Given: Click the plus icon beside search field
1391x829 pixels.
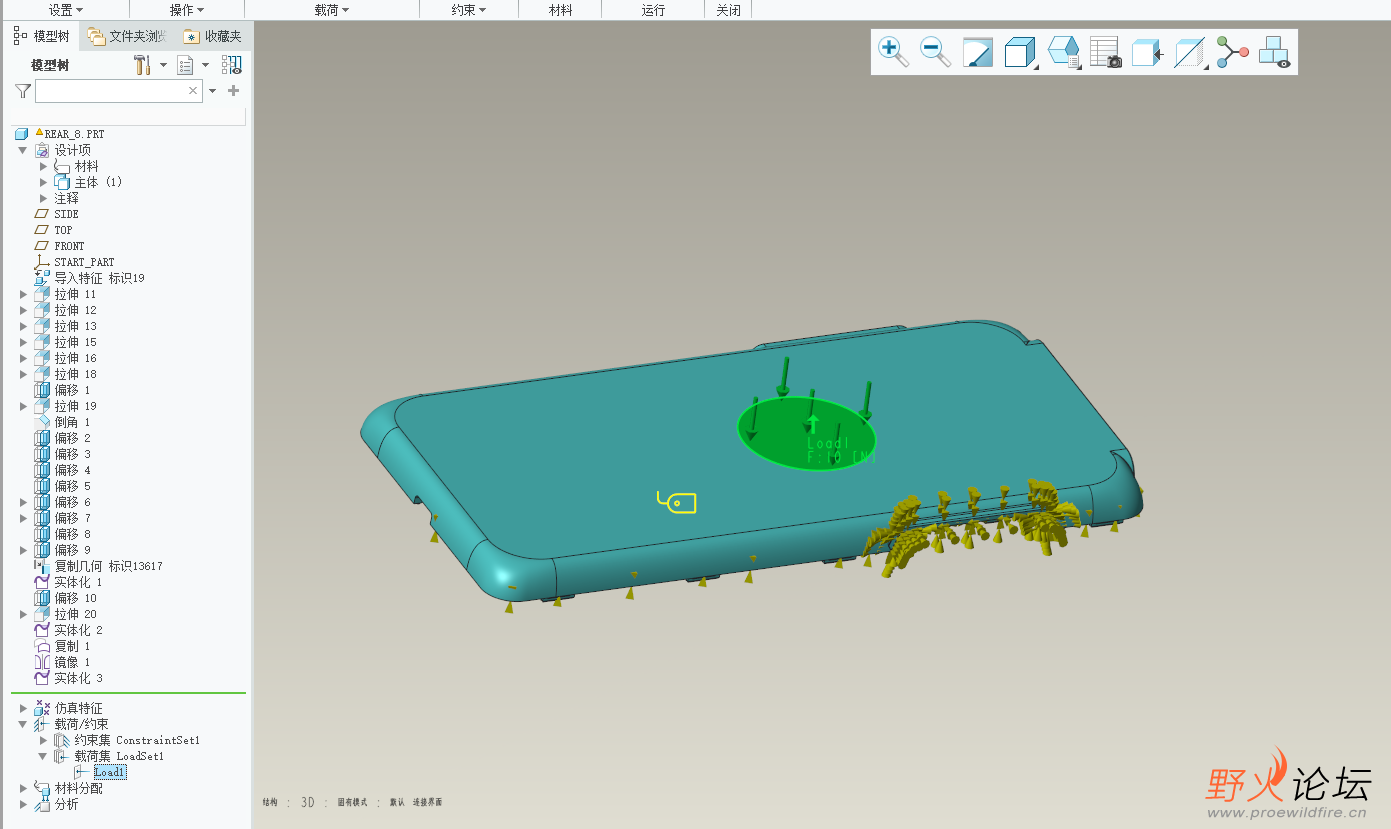Looking at the screenshot, I should click(x=234, y=90).
